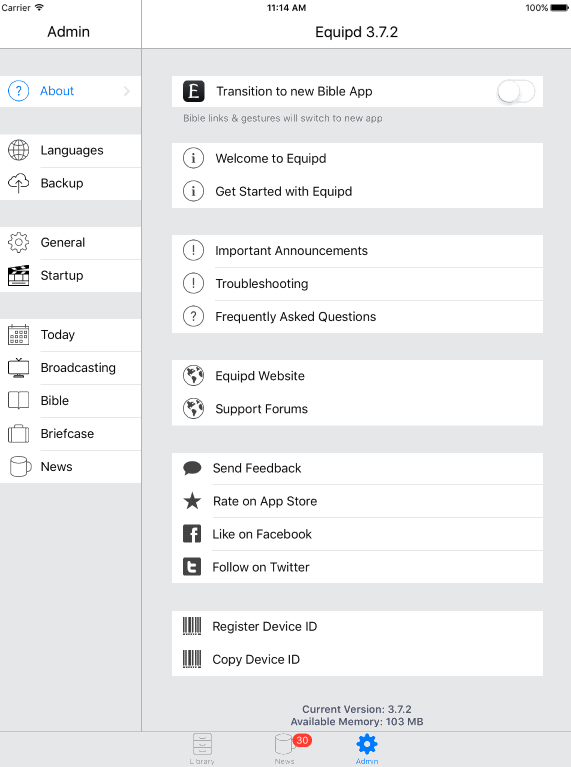571x767 pixels.
Task: Tap Register Device ID
Action: [x=357, y=627]
